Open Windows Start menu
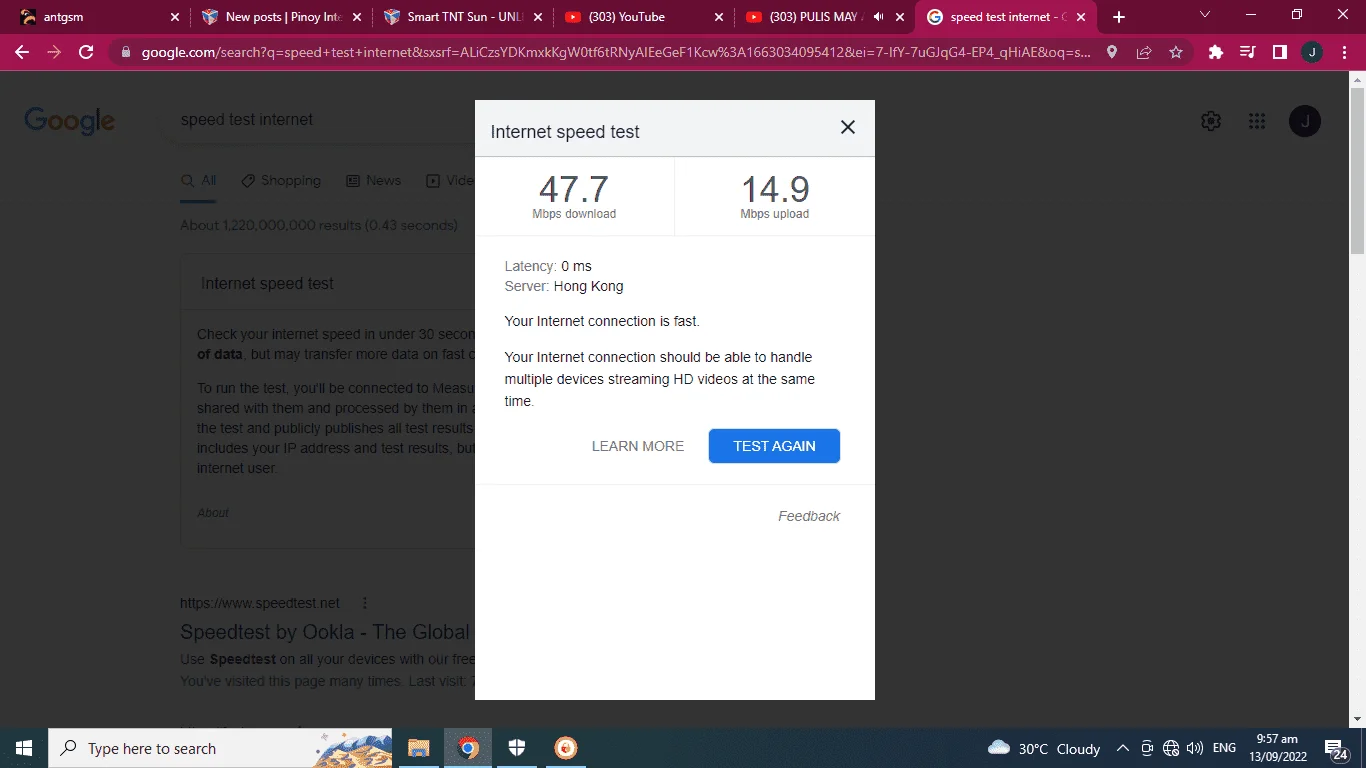 tap(24, 748)
